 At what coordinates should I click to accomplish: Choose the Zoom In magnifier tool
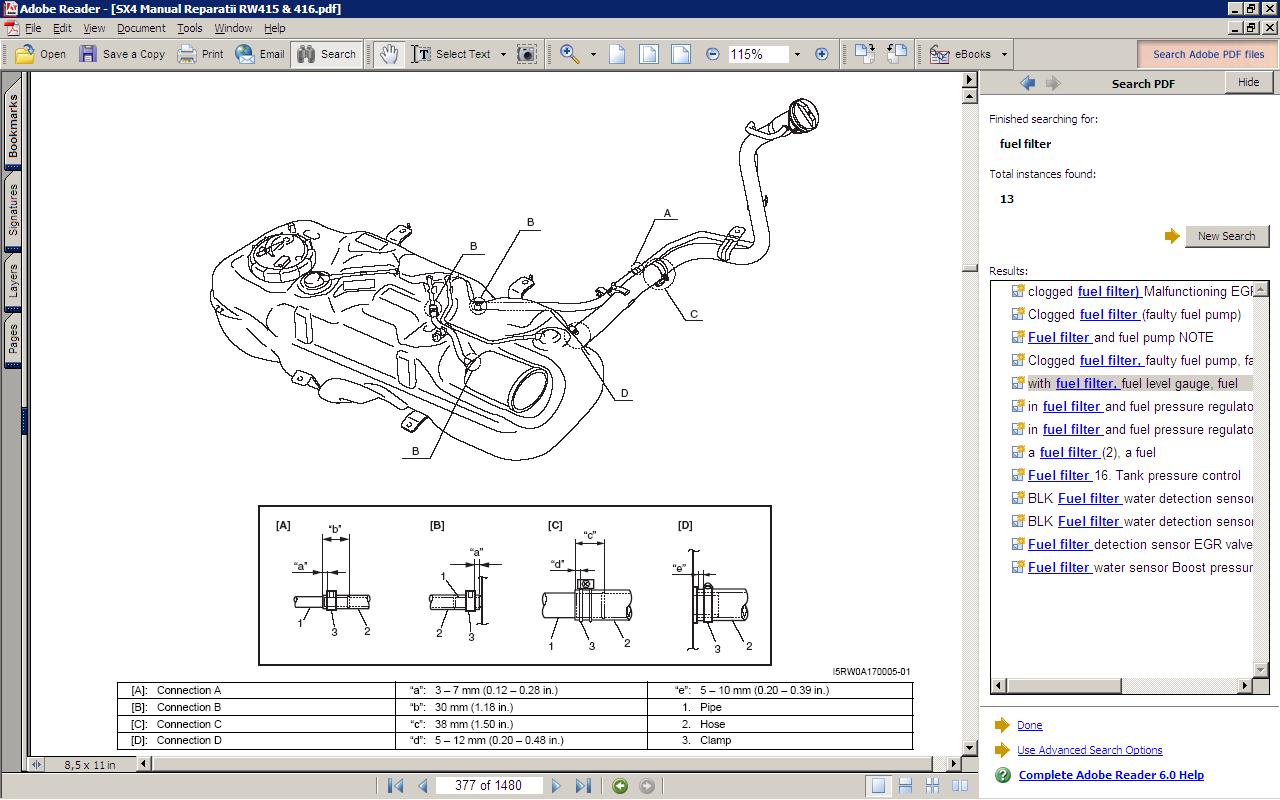coord(570,54)
